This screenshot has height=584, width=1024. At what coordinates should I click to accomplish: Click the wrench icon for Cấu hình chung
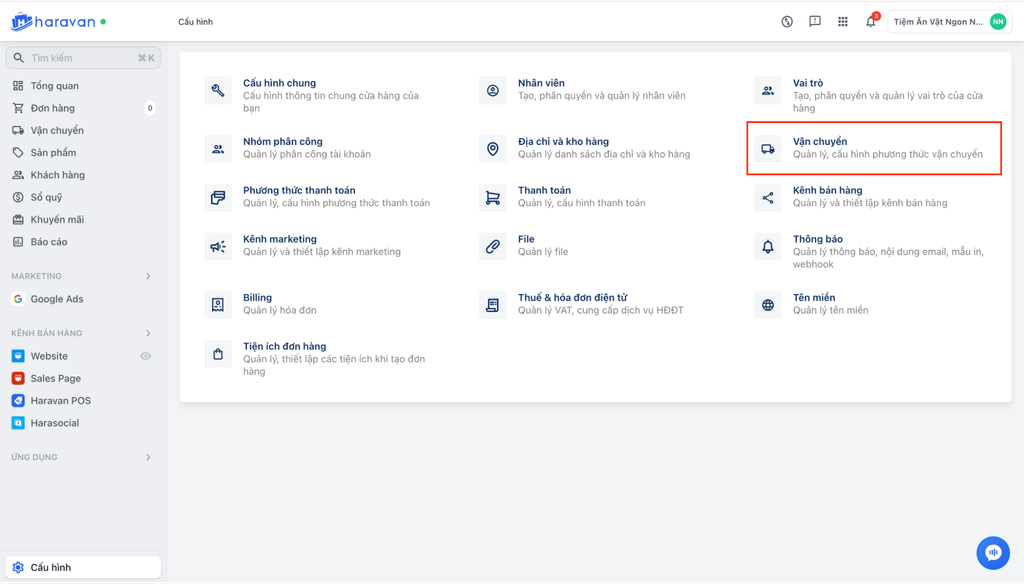(x=218, y=91)
